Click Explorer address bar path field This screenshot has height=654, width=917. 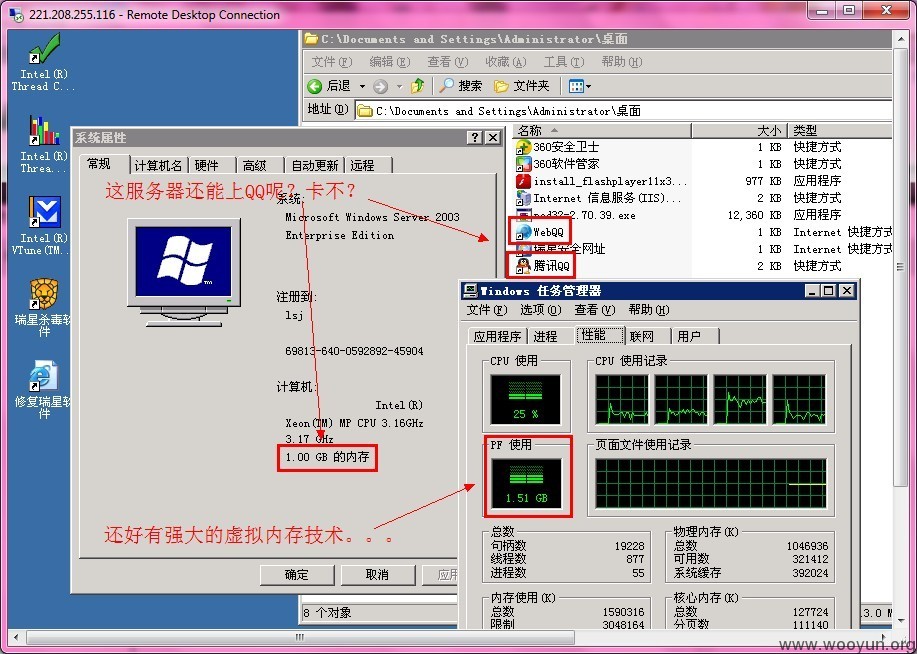[623, 111]
